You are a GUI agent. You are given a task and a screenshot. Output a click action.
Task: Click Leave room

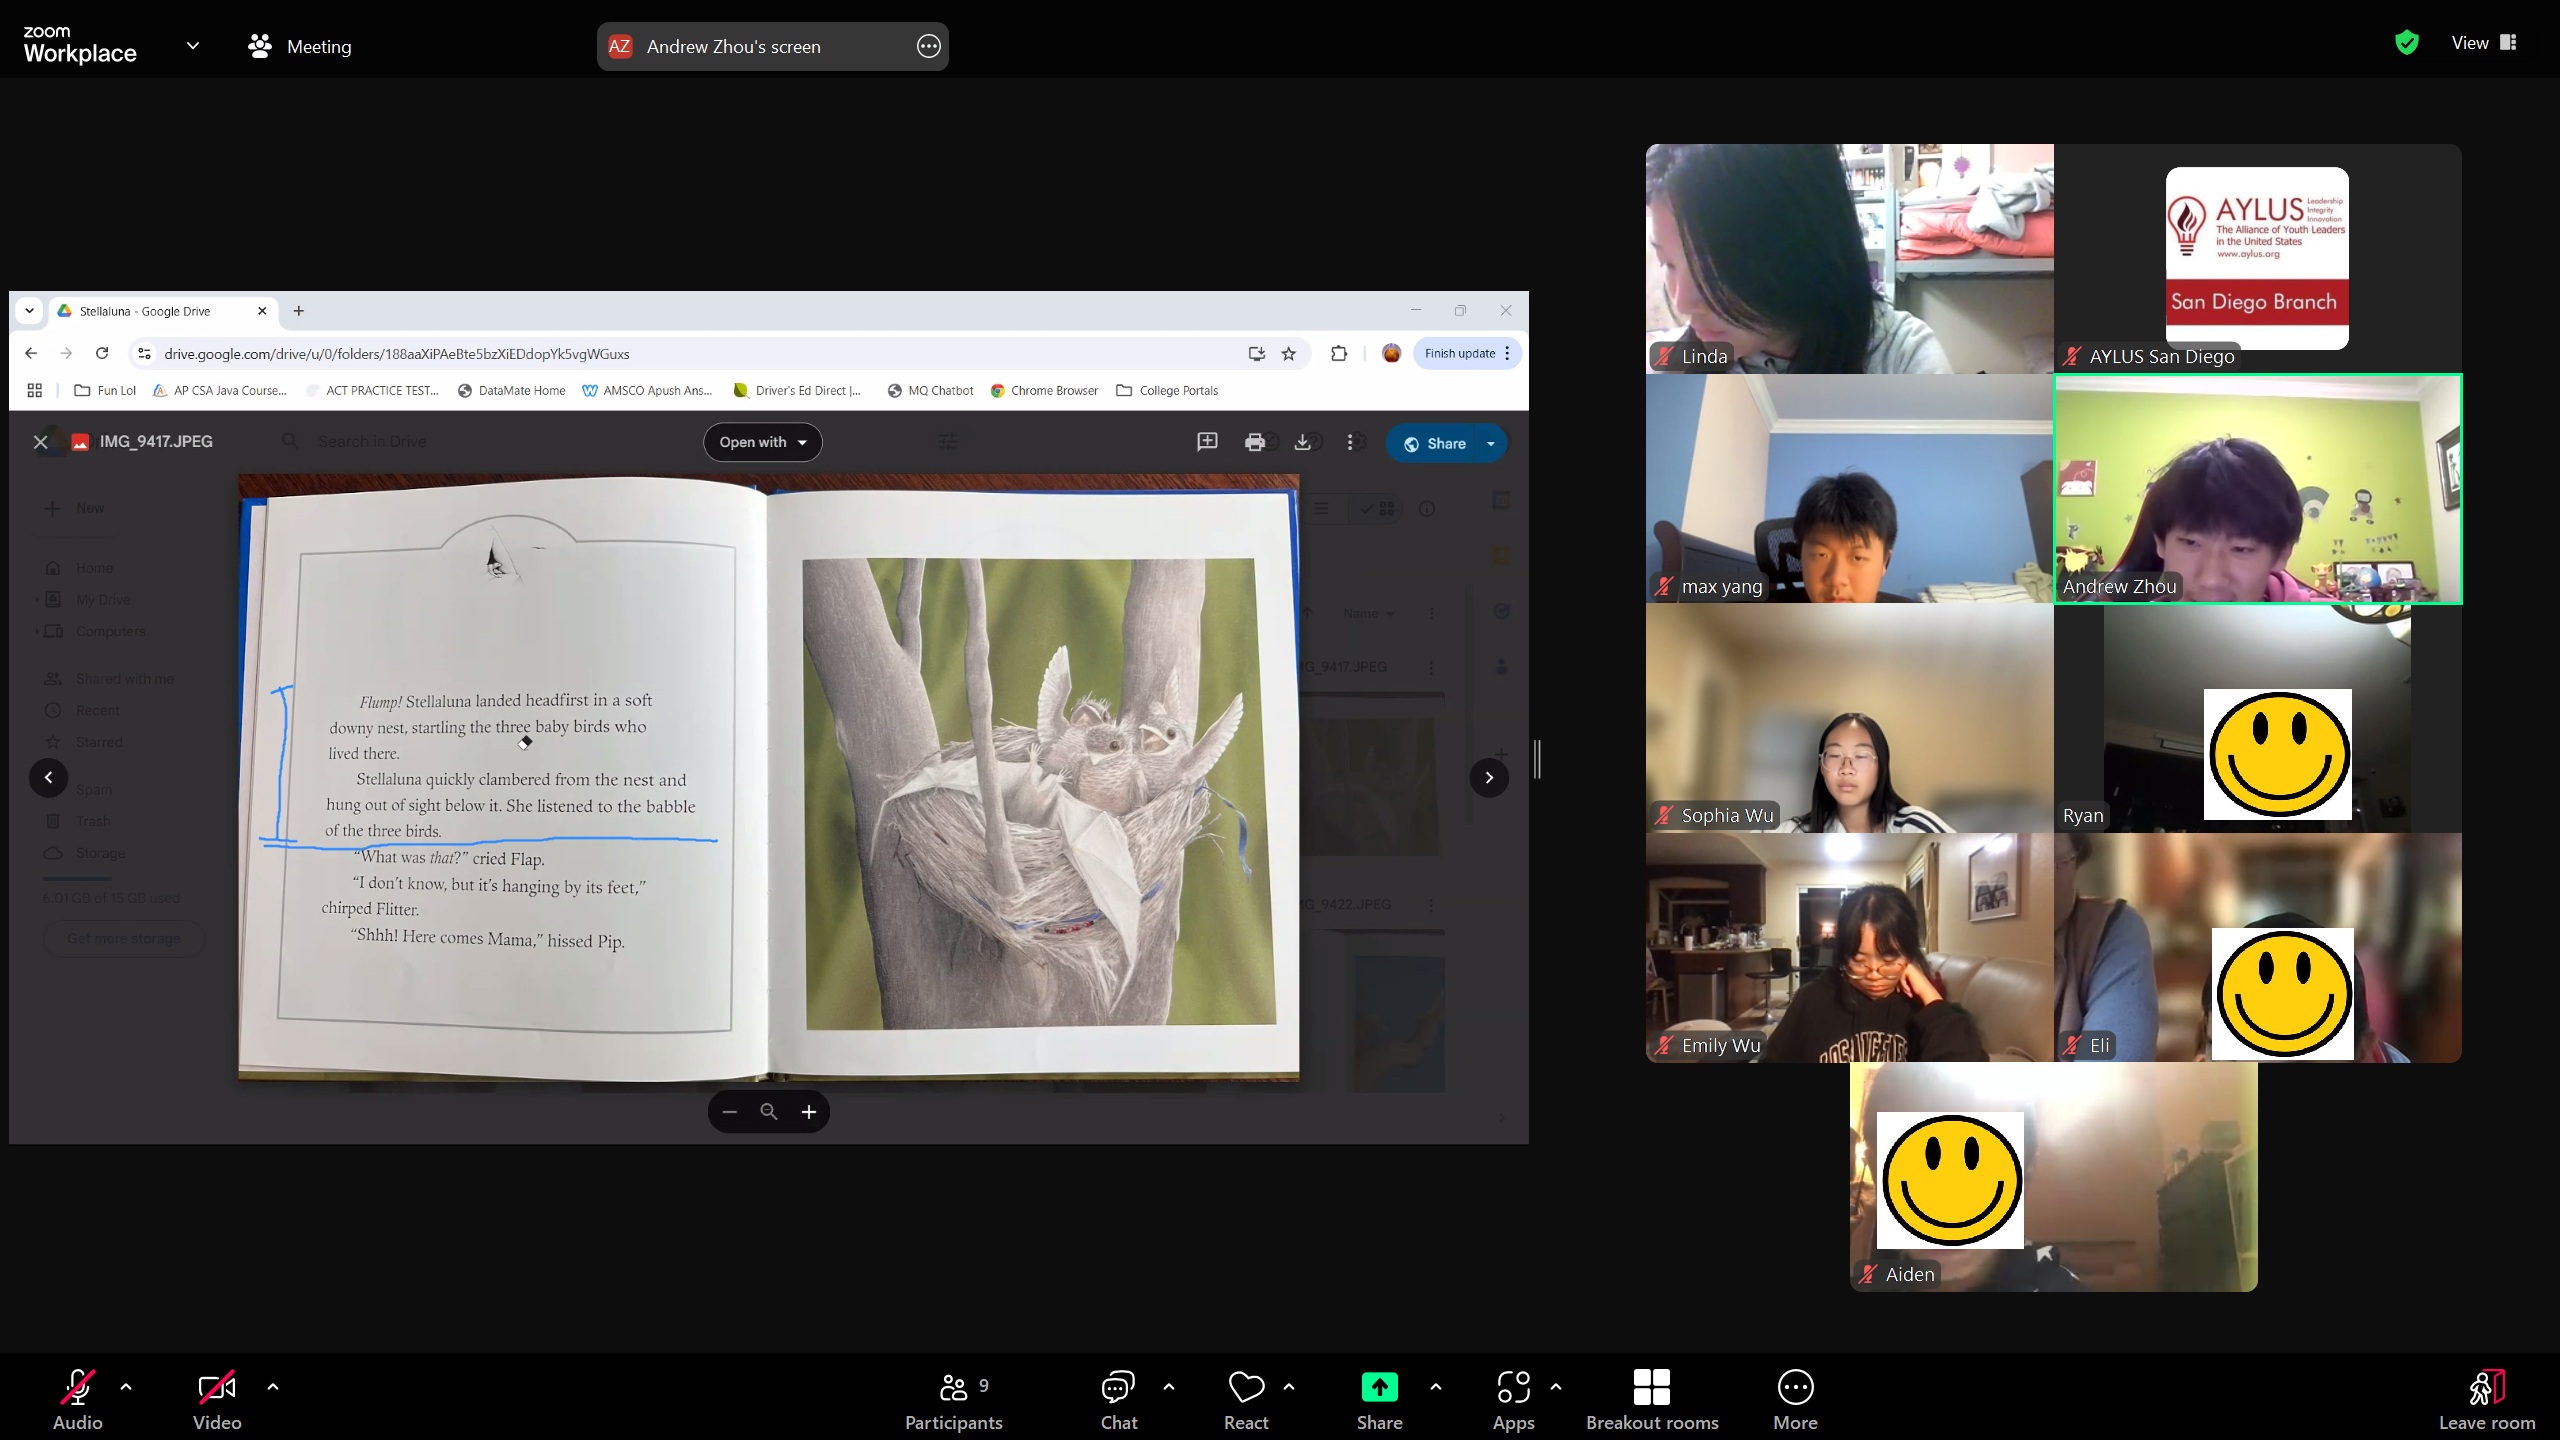click(x=2486, y=1399)
